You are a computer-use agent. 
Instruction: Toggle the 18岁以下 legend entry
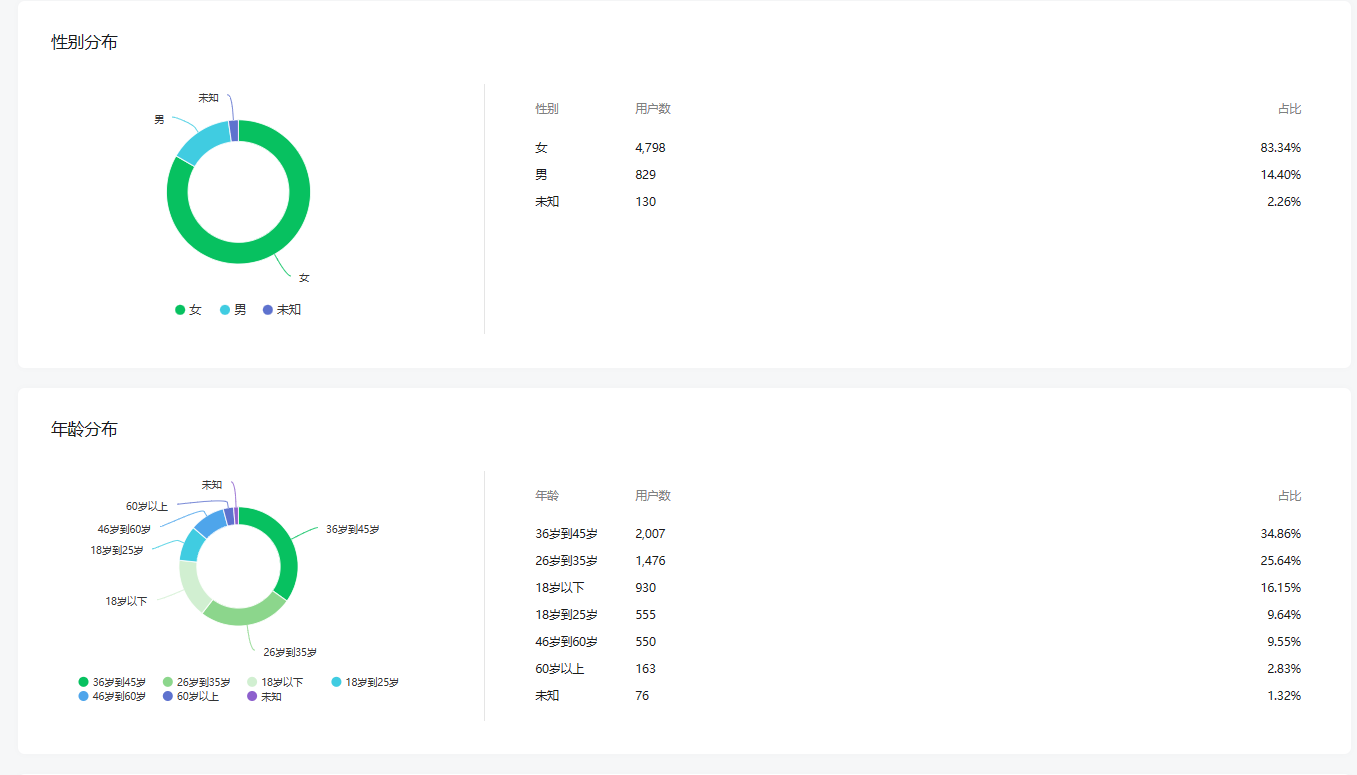pyautogui.click(x=274, y=682)
